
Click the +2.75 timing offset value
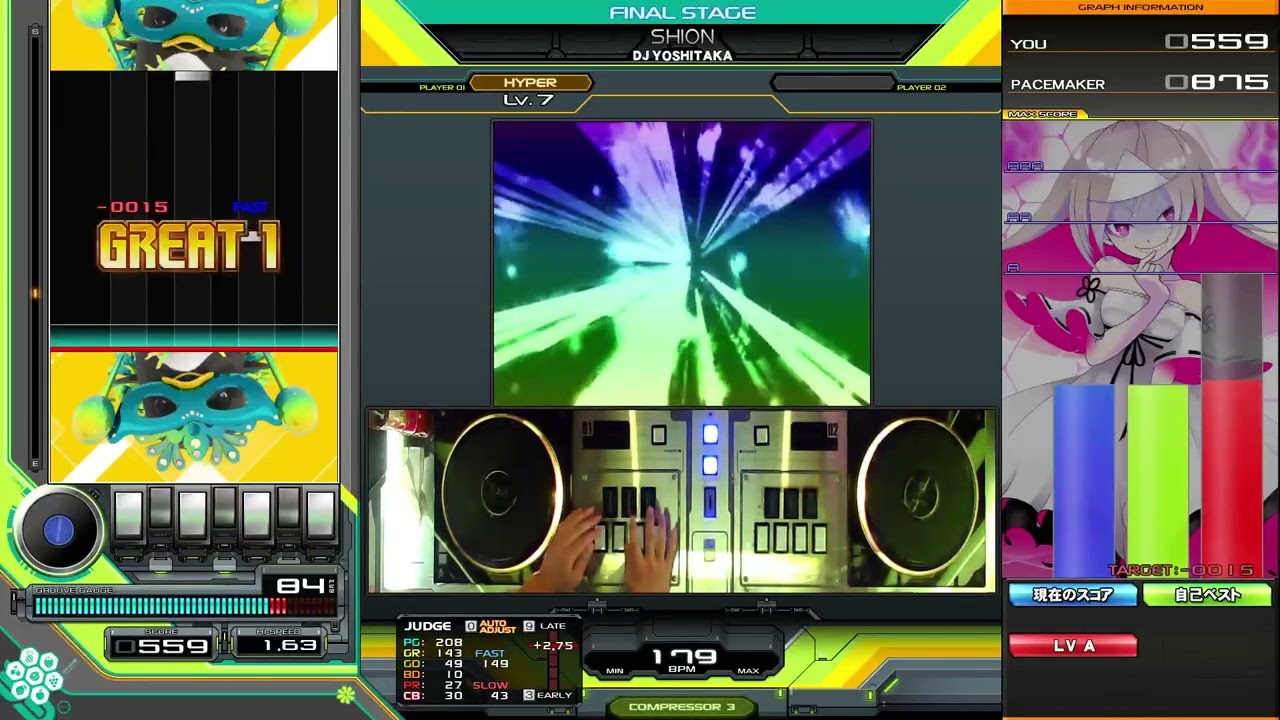click(x=553, y=646)
